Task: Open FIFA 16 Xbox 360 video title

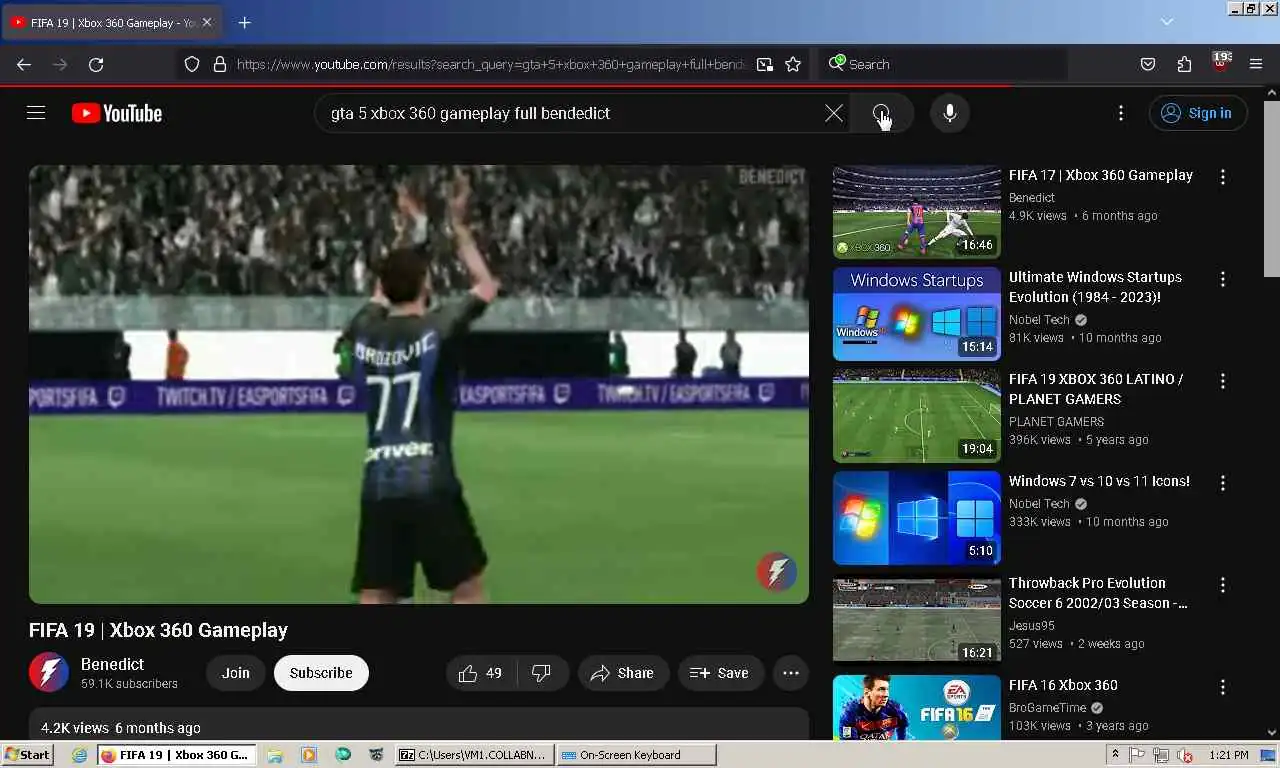Action: tap(1063, 685)
